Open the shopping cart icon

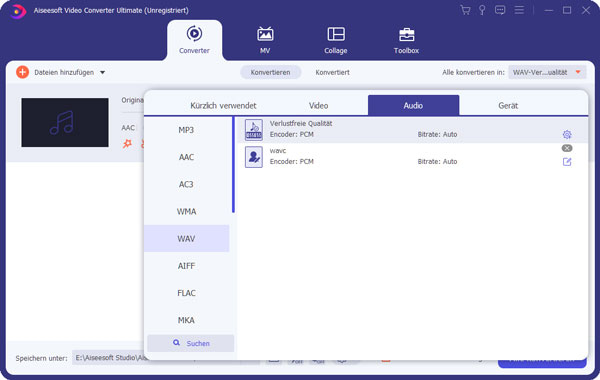465,10
